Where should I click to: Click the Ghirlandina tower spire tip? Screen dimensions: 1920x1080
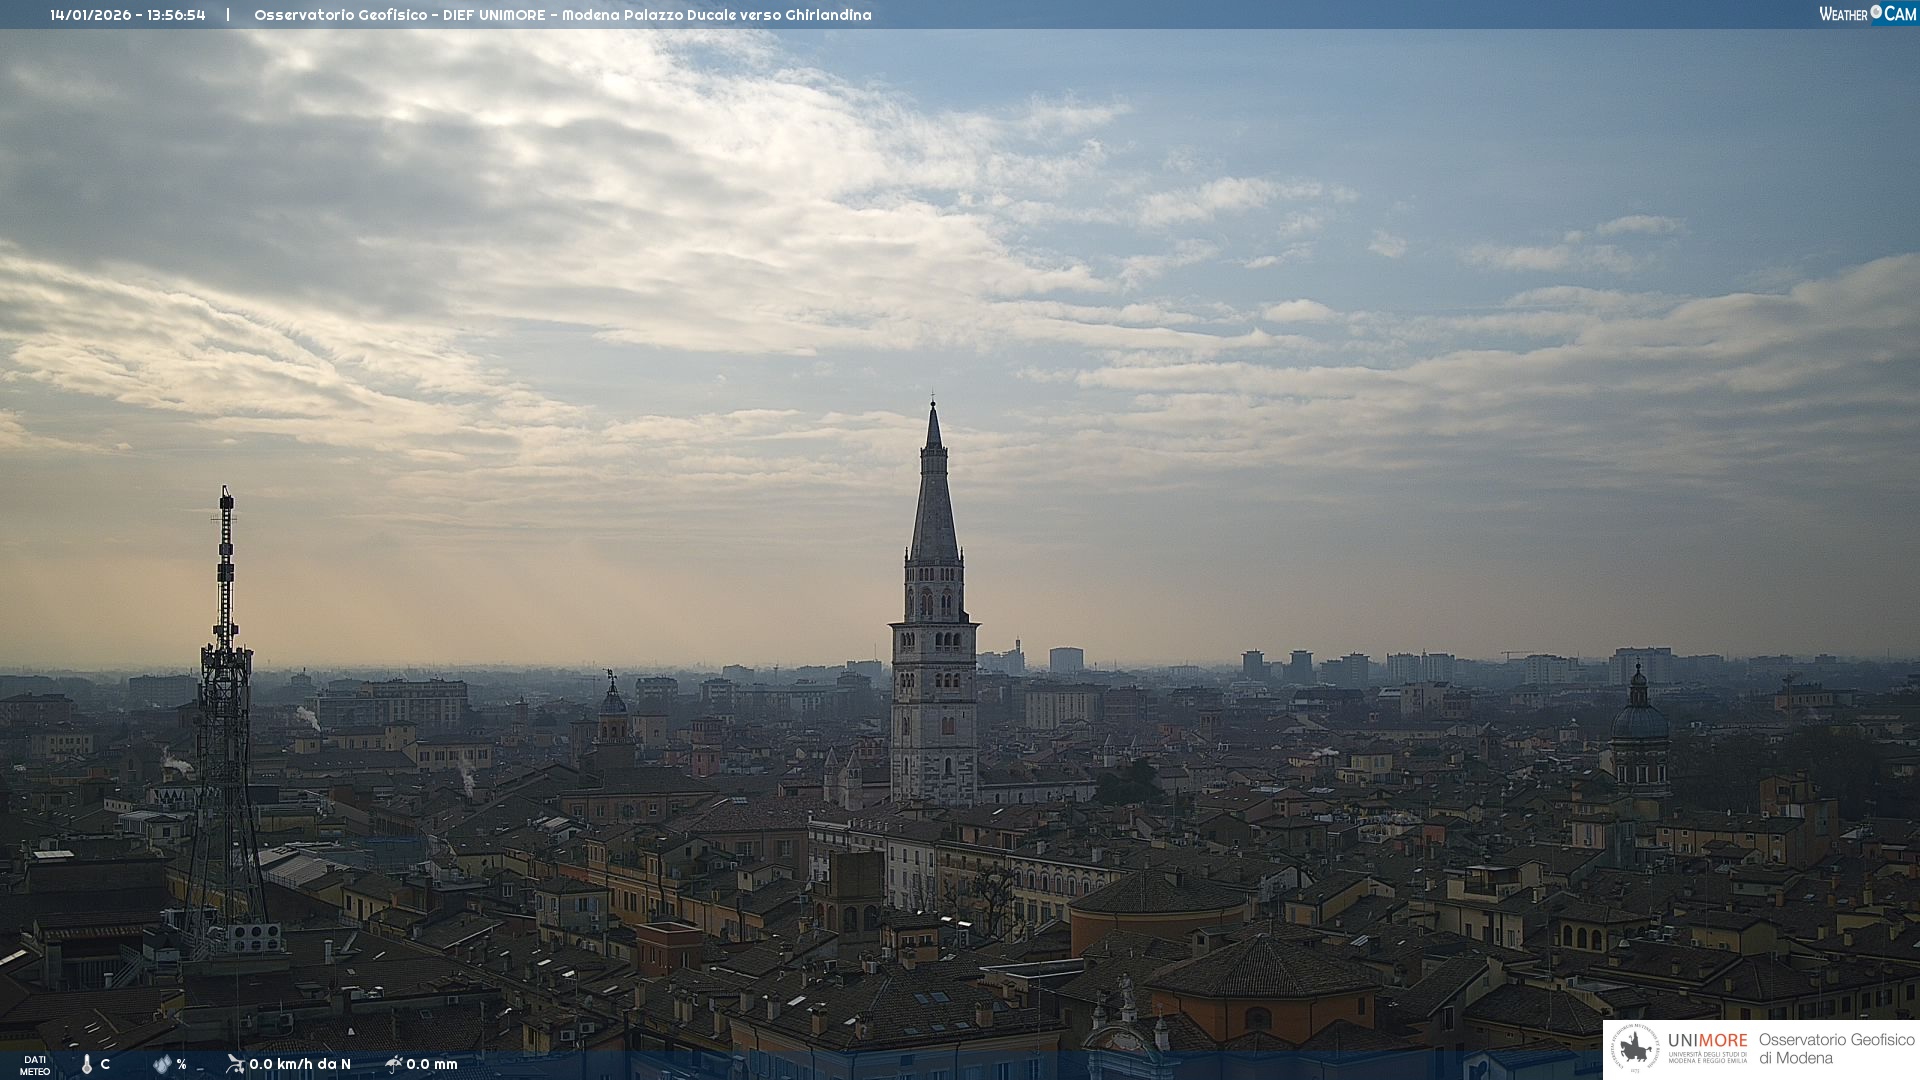(x=933, y=404)
